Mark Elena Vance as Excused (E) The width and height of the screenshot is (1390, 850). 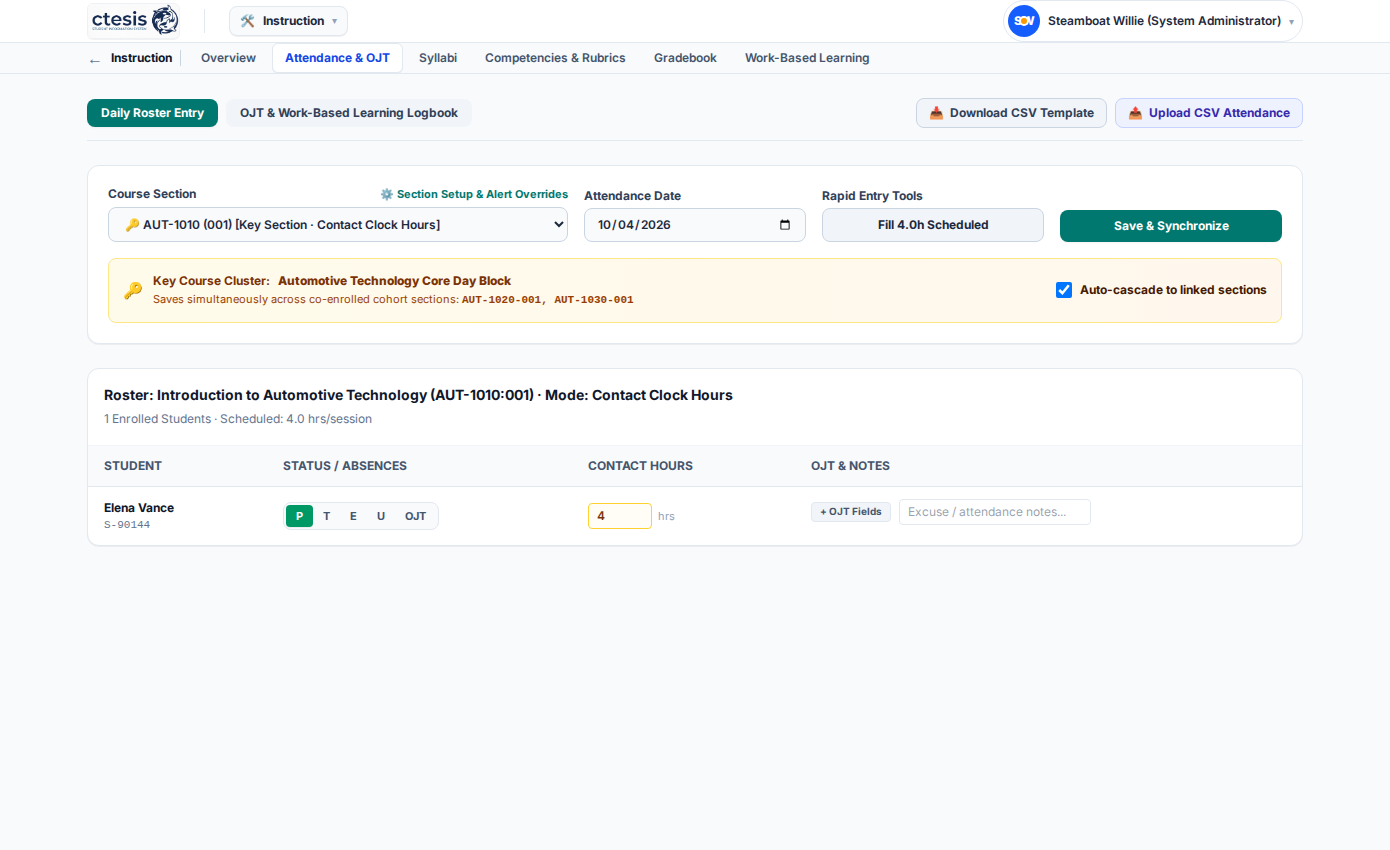(x=353, y=516)
